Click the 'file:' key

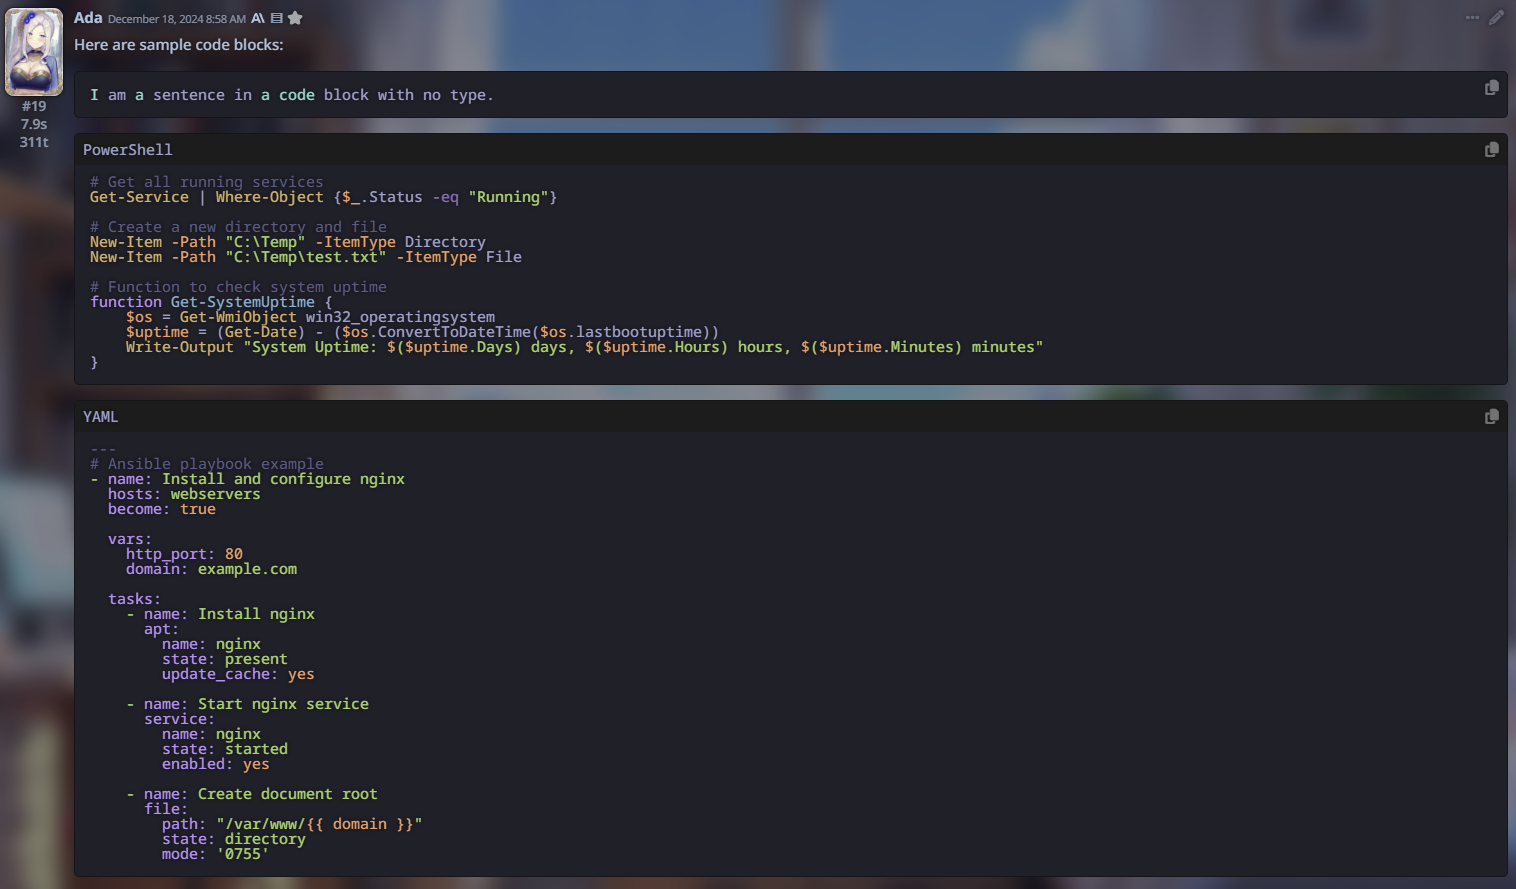coord(166,809)
